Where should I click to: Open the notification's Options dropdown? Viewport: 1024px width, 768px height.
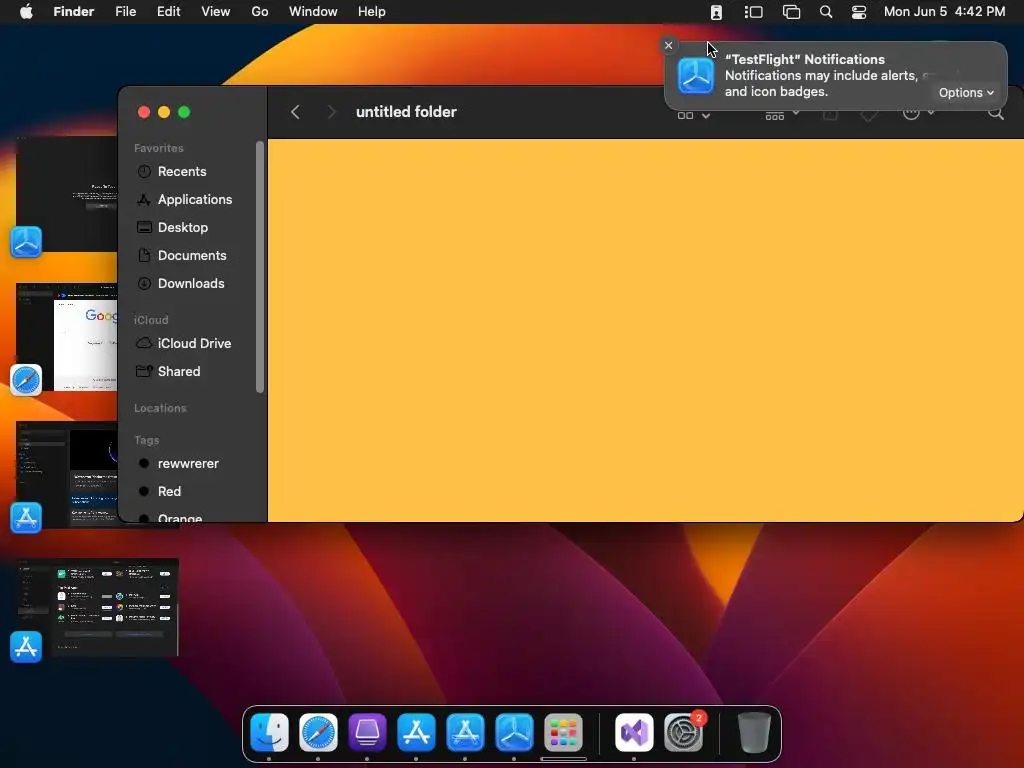tap(966, 93)
